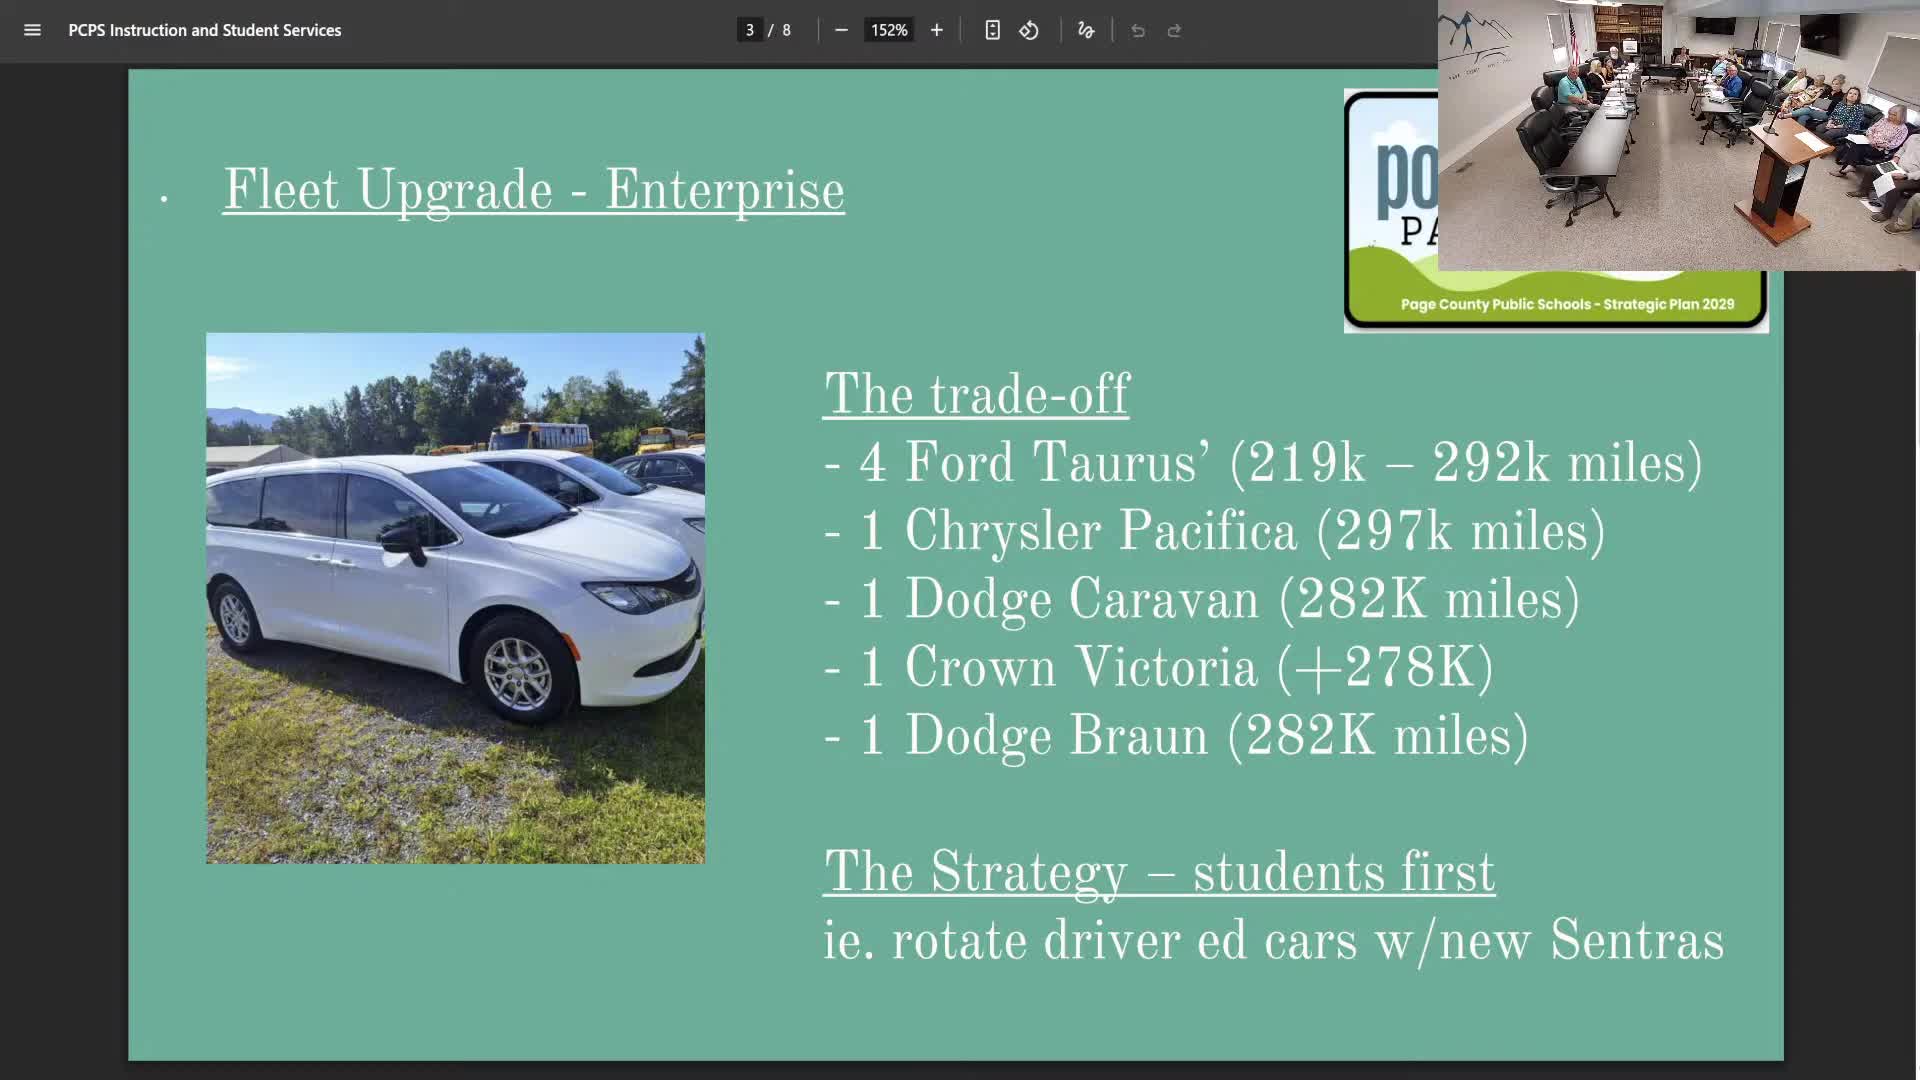Click The Strategy – students first heading
This screenshot has width=1920, height=1080.
coord(1159,872)
